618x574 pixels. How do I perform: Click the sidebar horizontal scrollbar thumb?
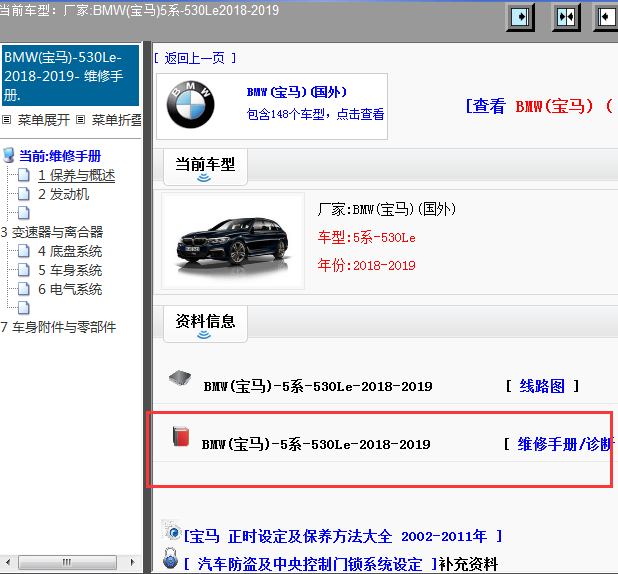67,562
